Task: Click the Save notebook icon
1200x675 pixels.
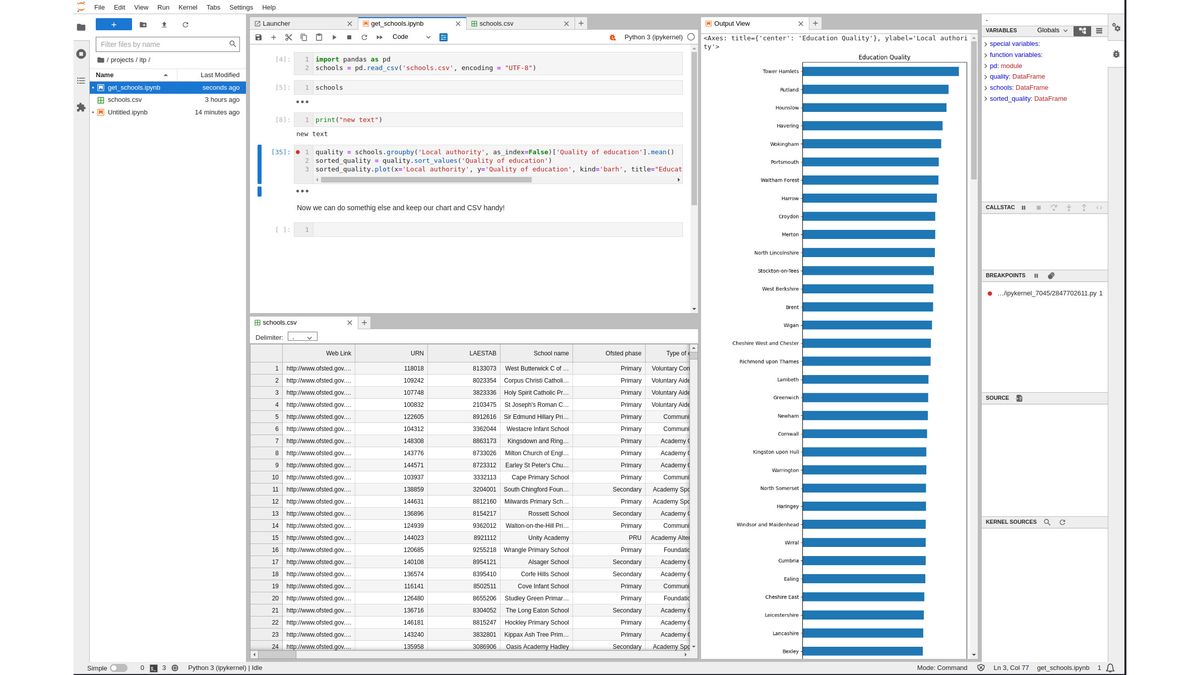Action: point(259,37)
